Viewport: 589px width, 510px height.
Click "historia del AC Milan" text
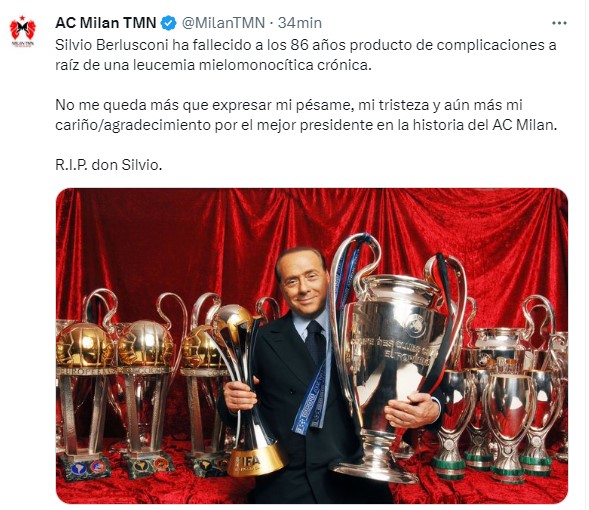click(485, 125)
